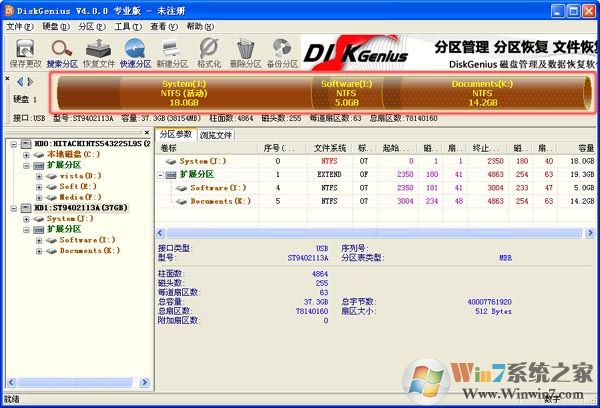Click the 搜索分区 magnifier toolbar icon
The height and width of the screenshot is (408, 600).
pyautogui.click(x=60, y=50)
